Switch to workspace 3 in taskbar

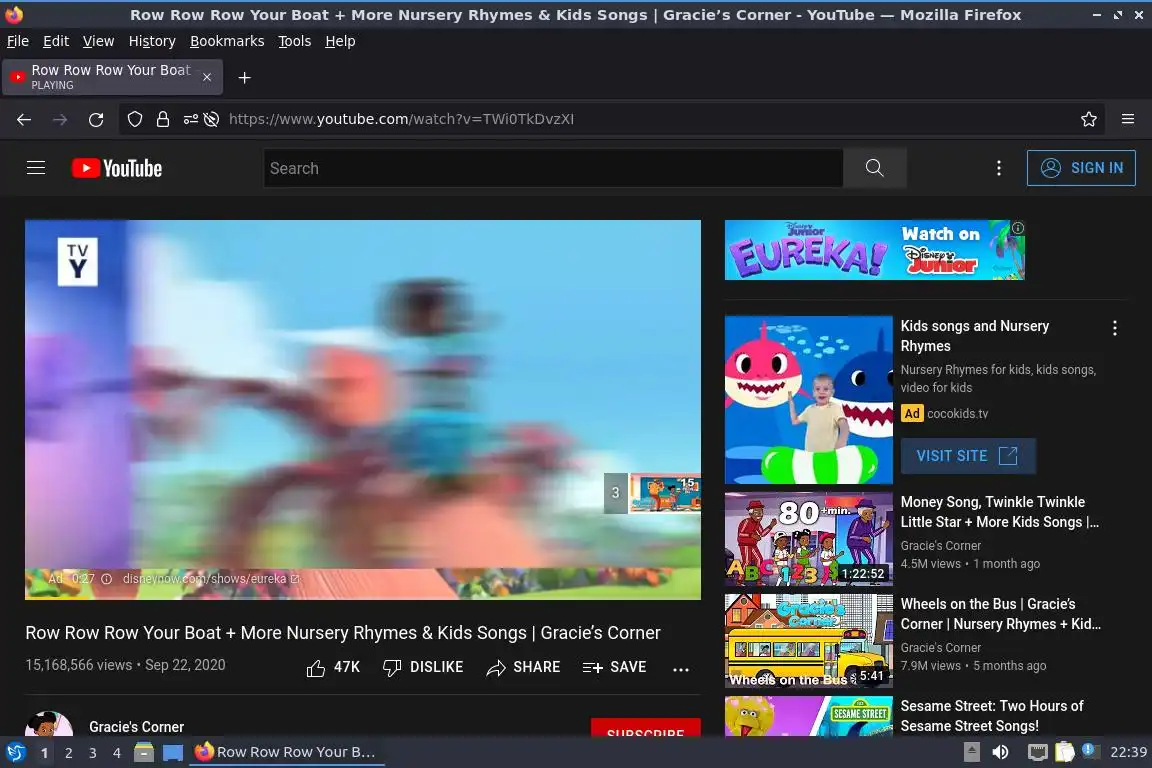[93, 753]
